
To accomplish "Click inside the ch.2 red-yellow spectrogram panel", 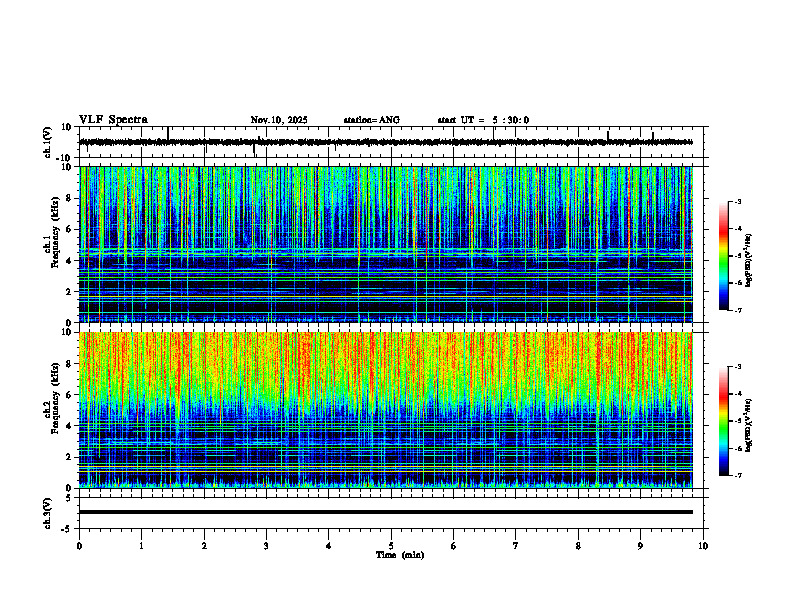I will pyautogui.click(x=385, y=410).
